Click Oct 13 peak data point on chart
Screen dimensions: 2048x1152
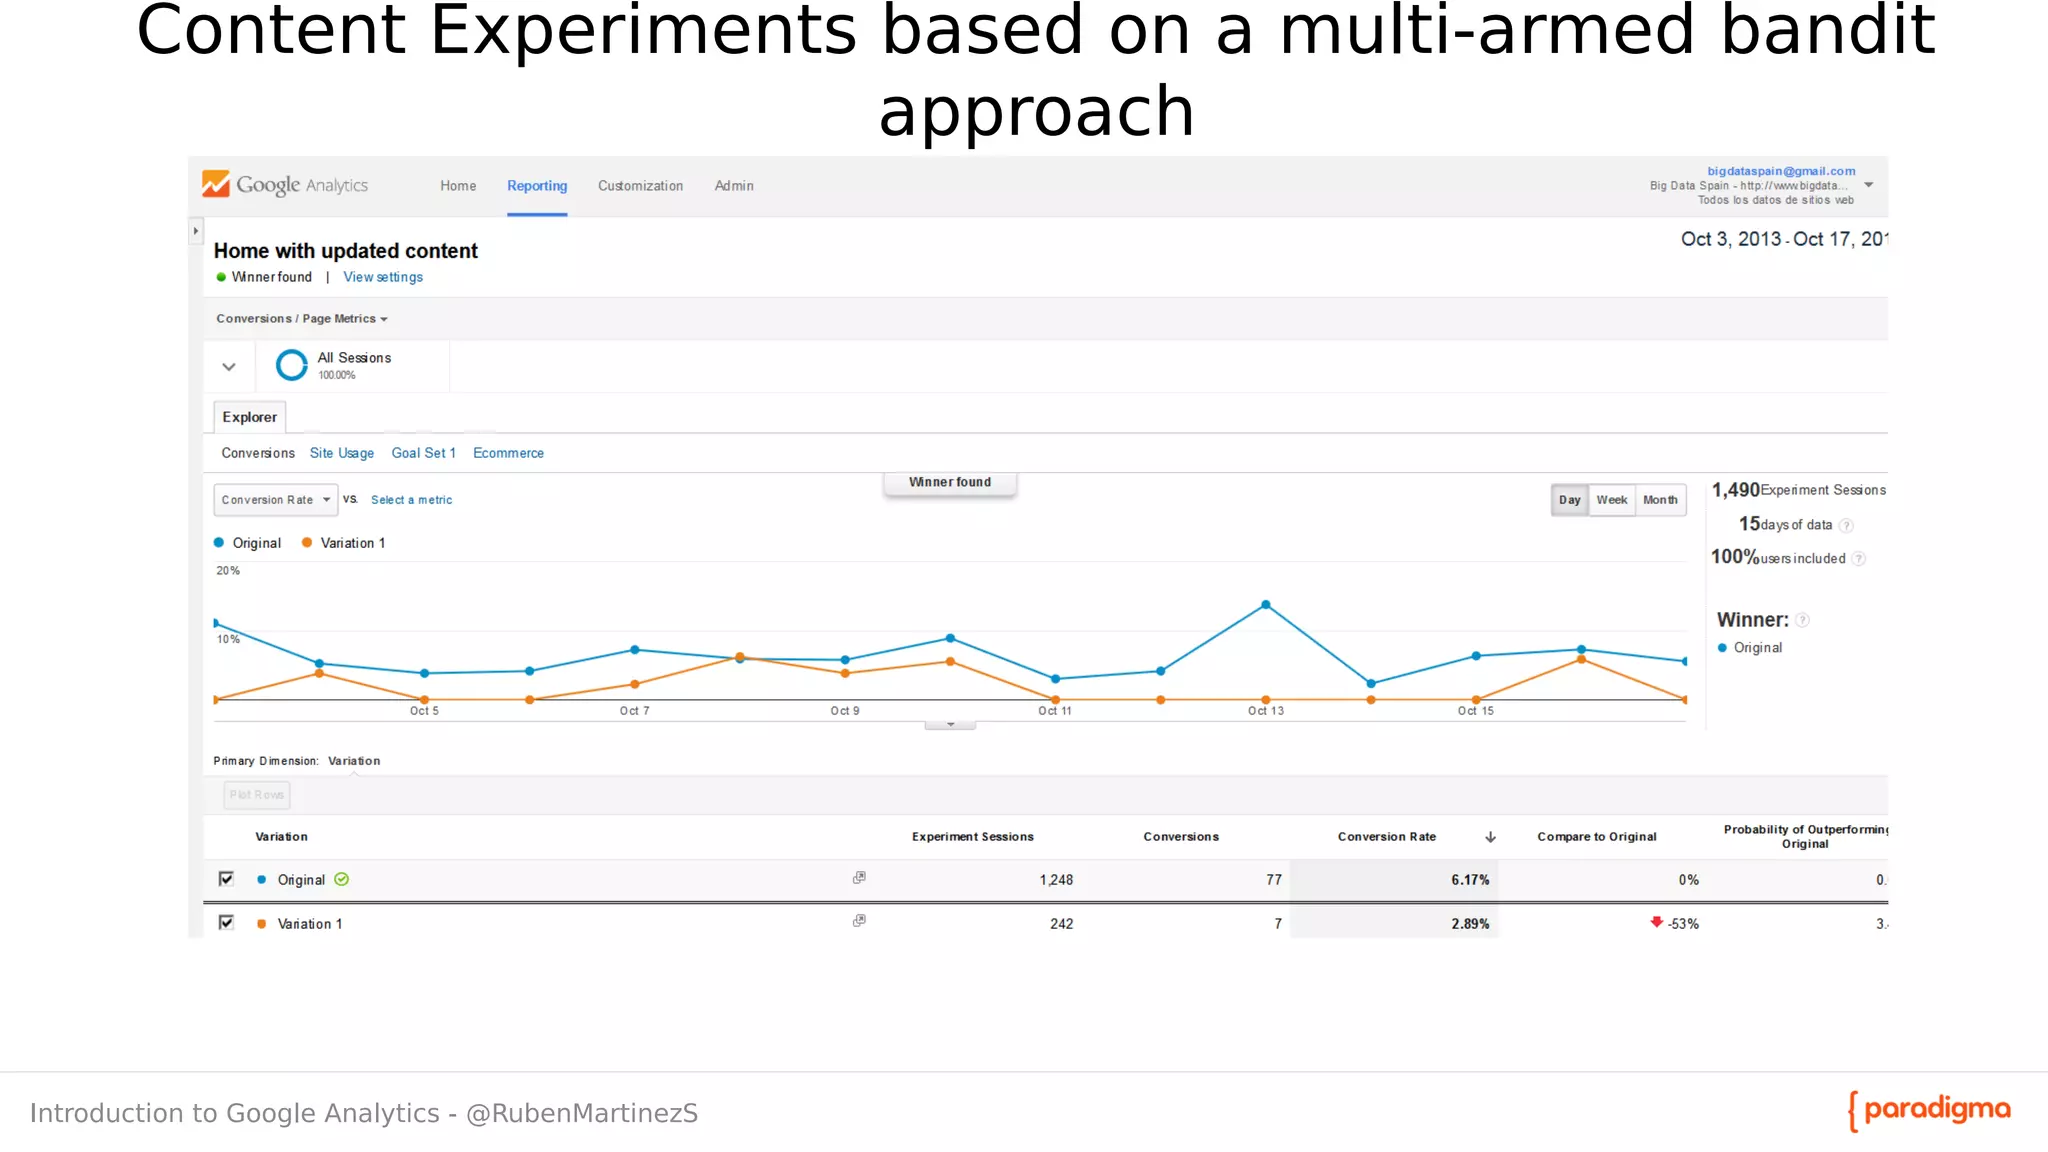1266,605
